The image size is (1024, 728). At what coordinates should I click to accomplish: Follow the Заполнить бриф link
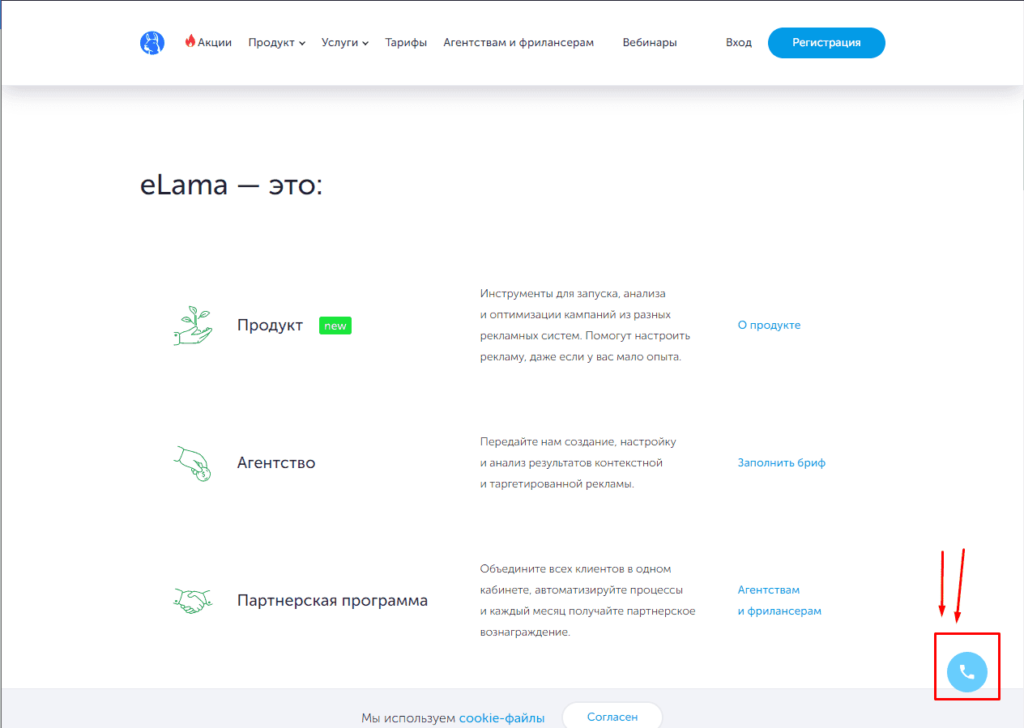[x=781, y=463]
